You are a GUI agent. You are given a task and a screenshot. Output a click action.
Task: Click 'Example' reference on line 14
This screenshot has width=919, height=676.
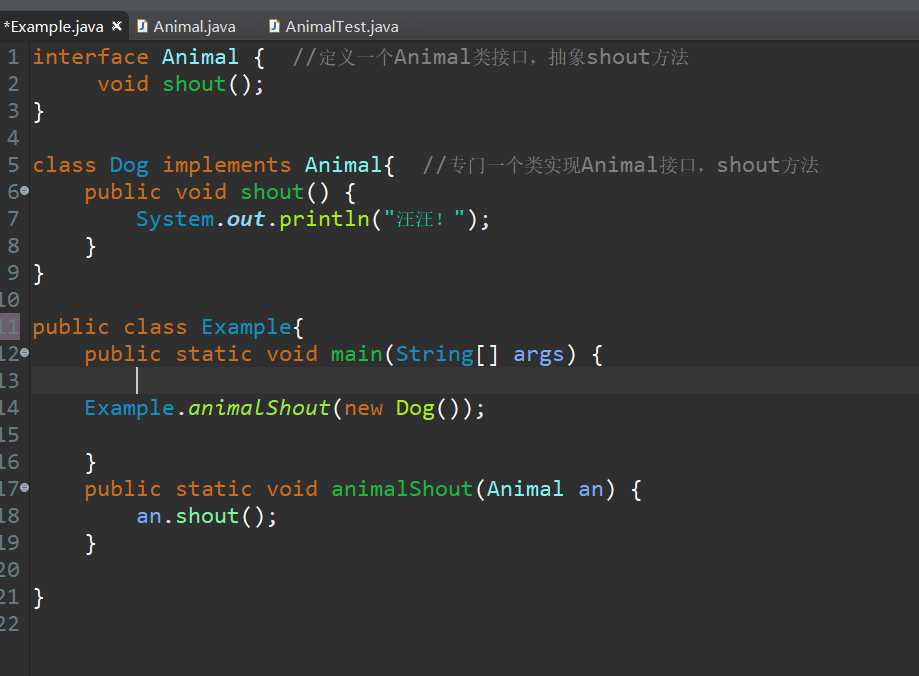coord(130,408)
